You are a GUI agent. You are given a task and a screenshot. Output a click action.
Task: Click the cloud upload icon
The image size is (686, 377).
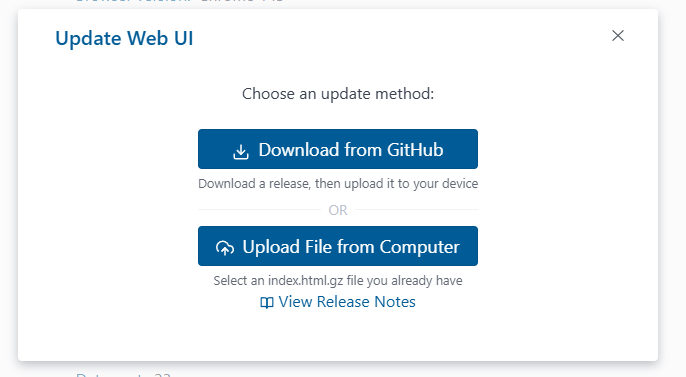[x=225, y=248]
